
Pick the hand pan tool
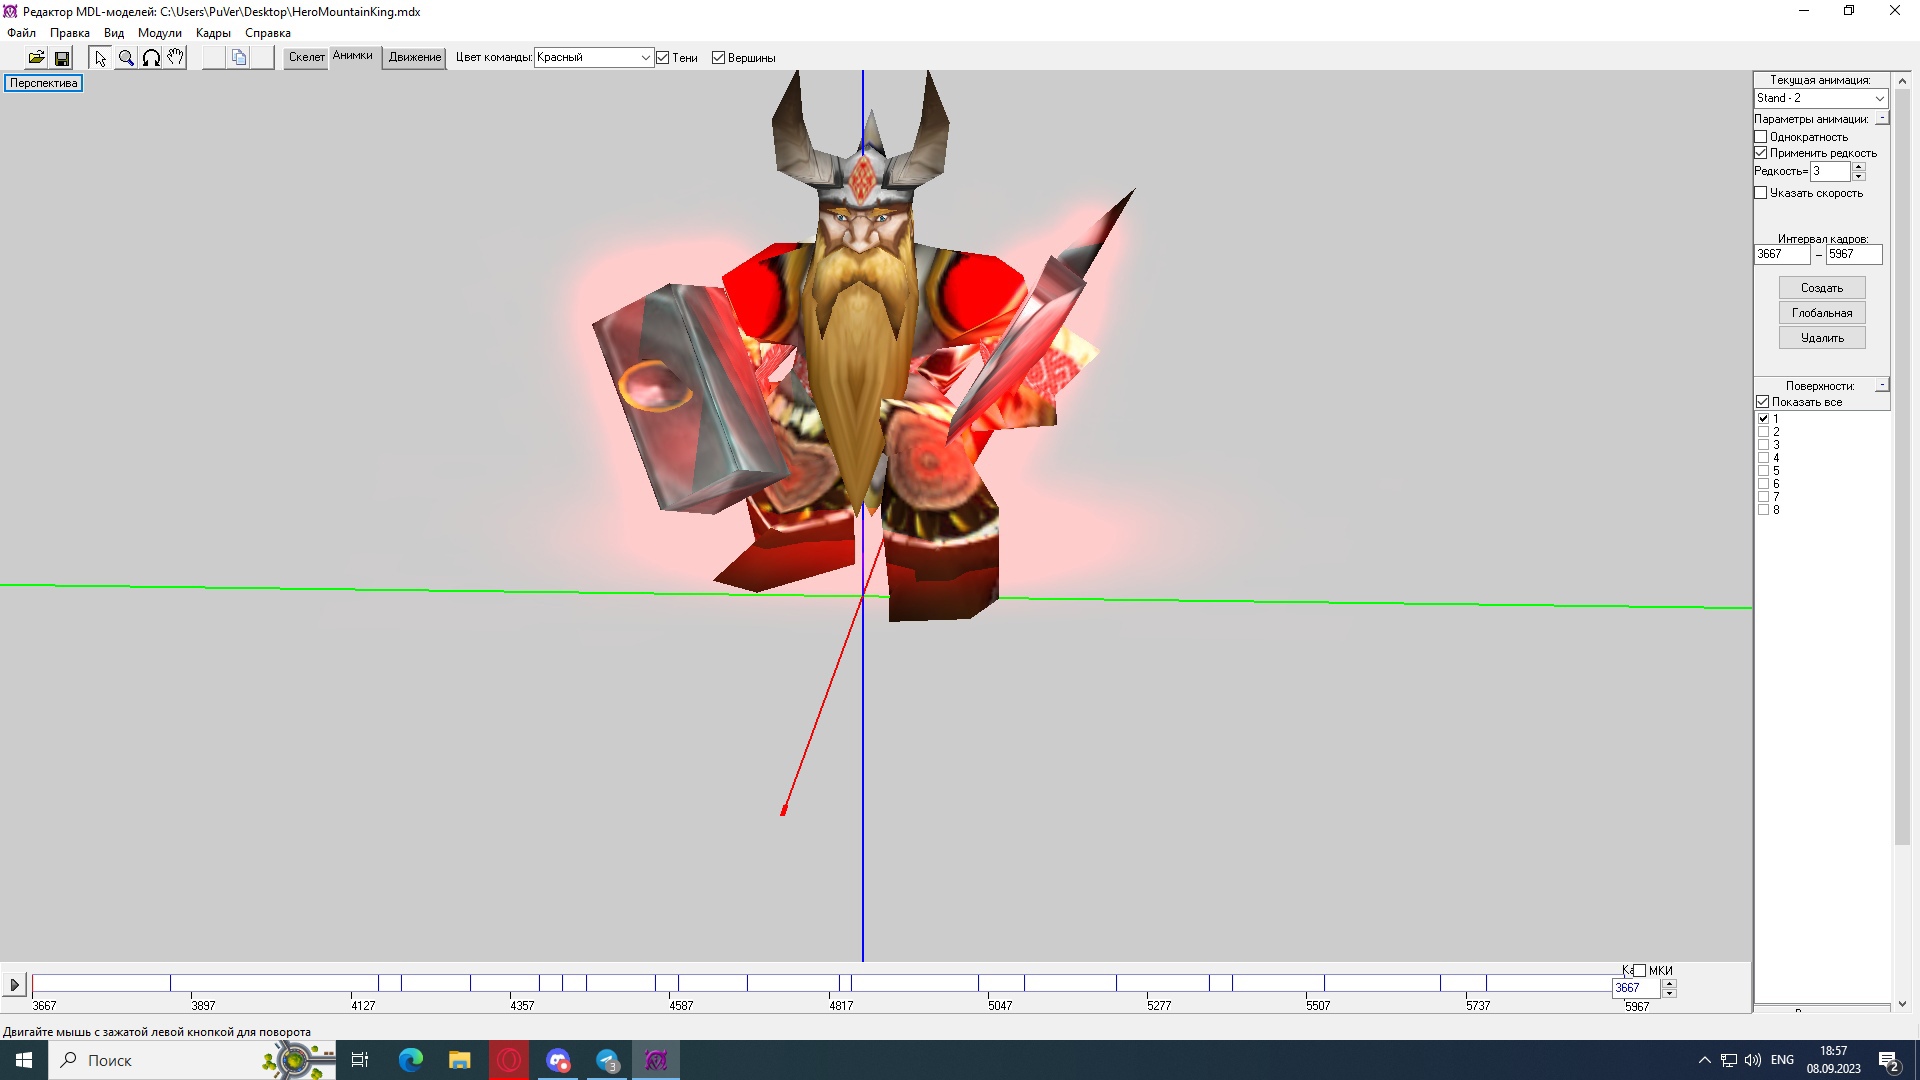175,58
